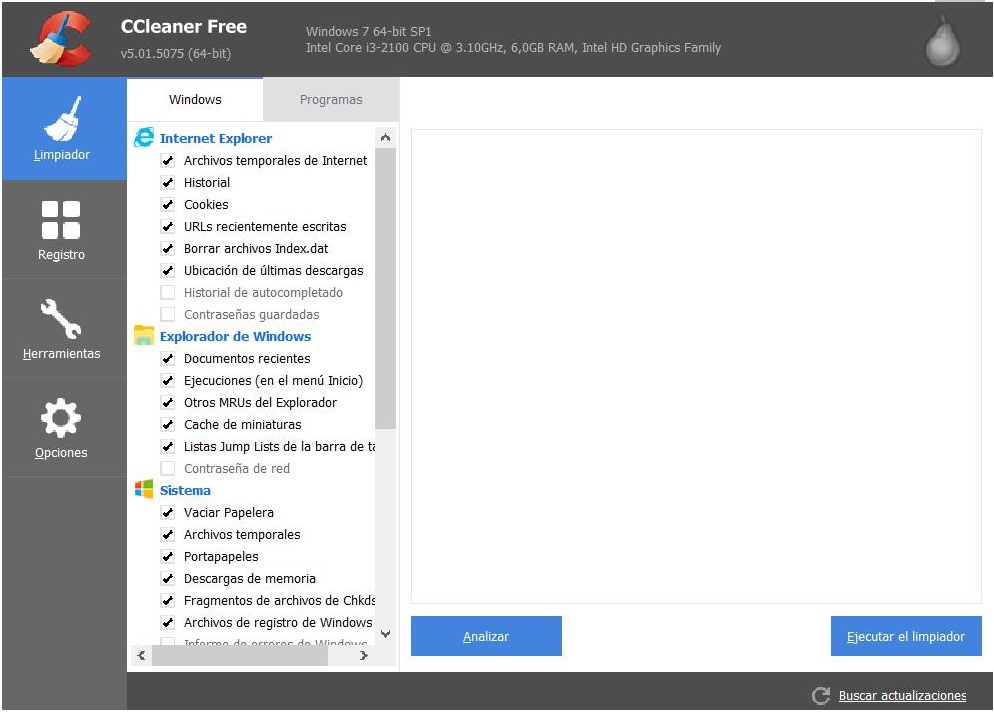Uncheck Documentos recientes checkbox
This screenshot has height=713, width=994.
point(167,359)
